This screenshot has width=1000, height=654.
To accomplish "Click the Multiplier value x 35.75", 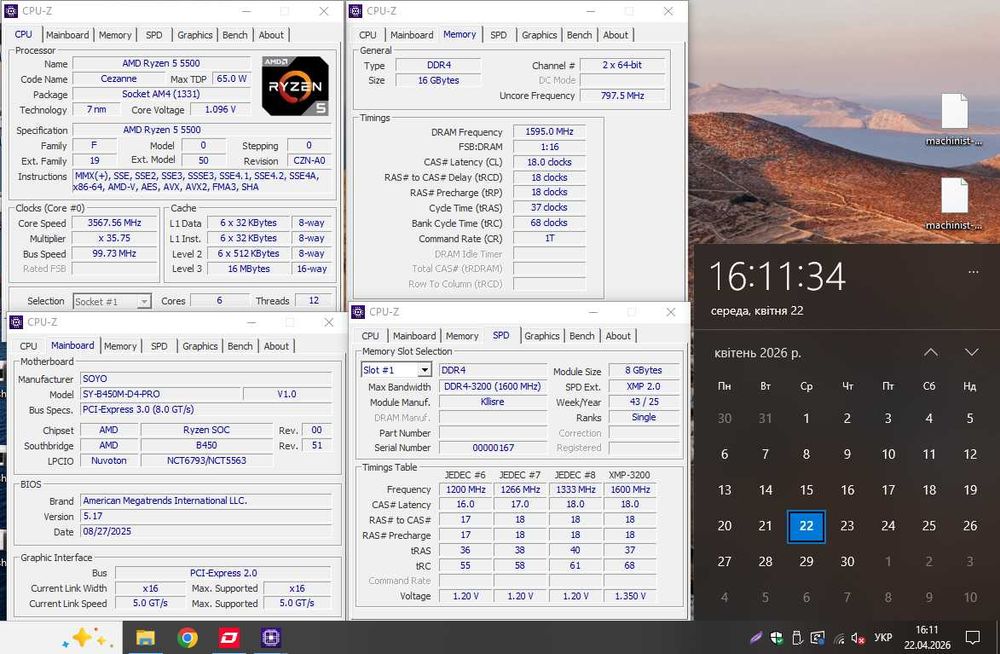I will tap(114, 238).
